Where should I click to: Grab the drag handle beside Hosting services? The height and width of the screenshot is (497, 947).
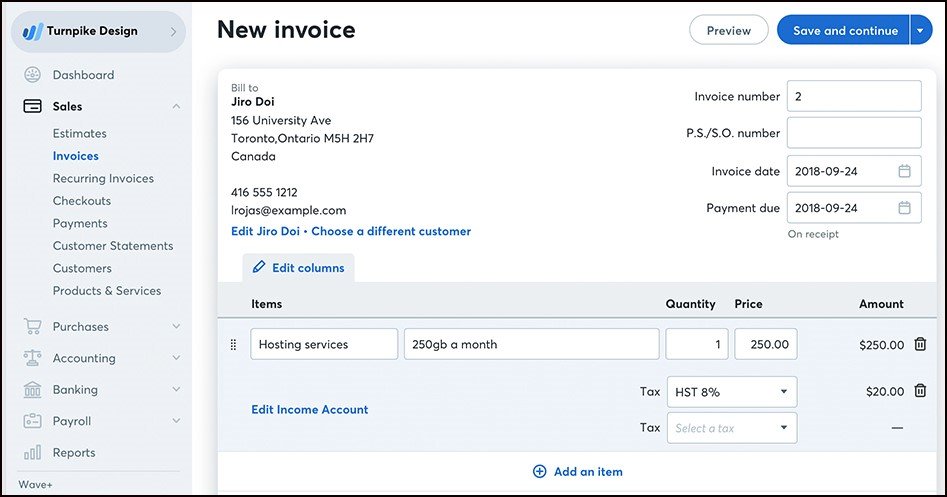point(234,344)
